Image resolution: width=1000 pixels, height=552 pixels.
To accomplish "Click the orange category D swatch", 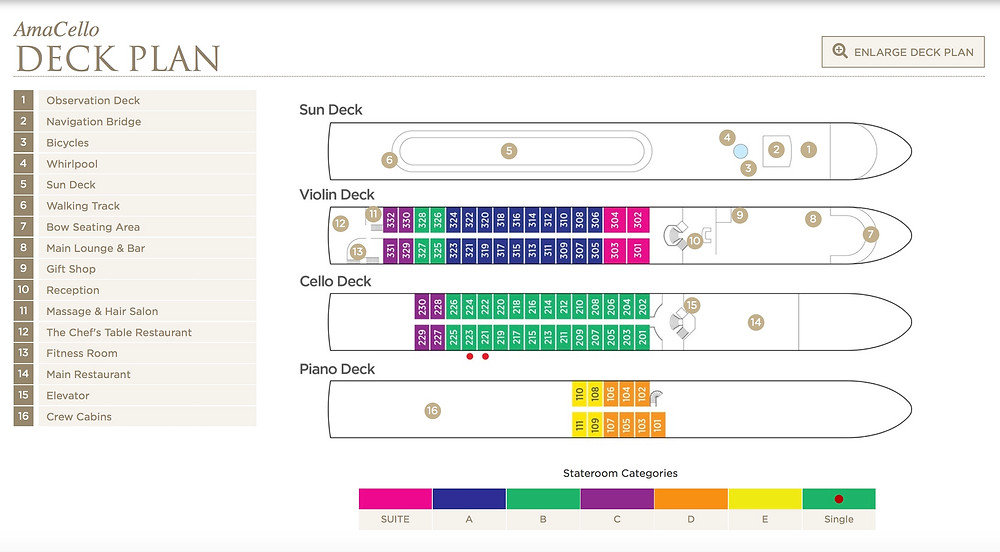I will coord(691,498).
